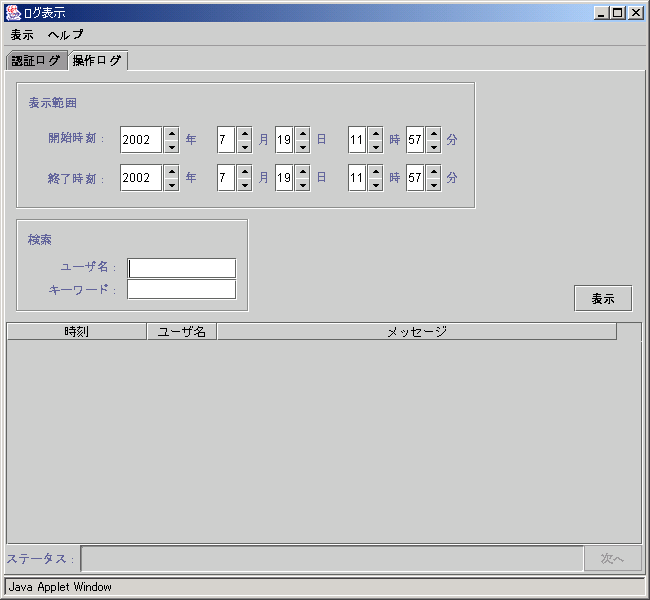Sort by the 時刻 column header
Image resolution: width=650 pixels, height=600 pixels.
[76, 331]
